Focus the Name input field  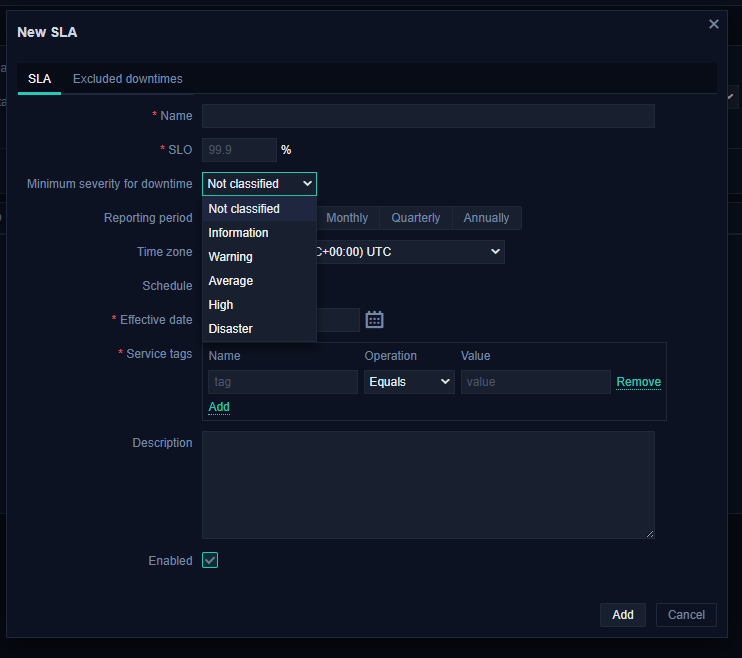point(428,116)
